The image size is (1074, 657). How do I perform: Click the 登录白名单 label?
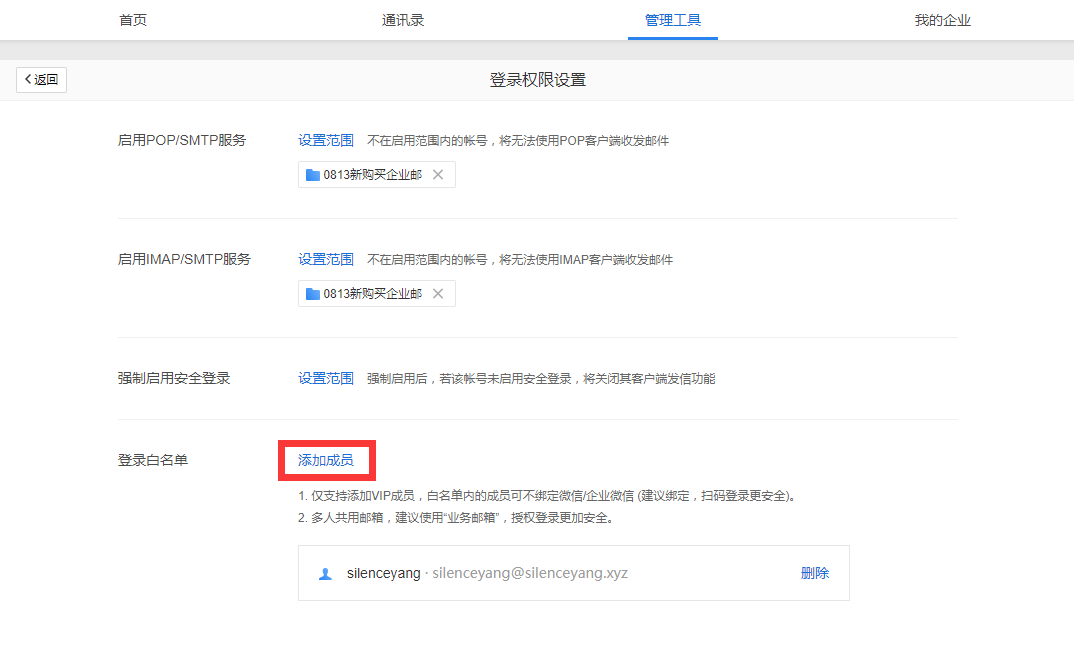coord(153,460)
